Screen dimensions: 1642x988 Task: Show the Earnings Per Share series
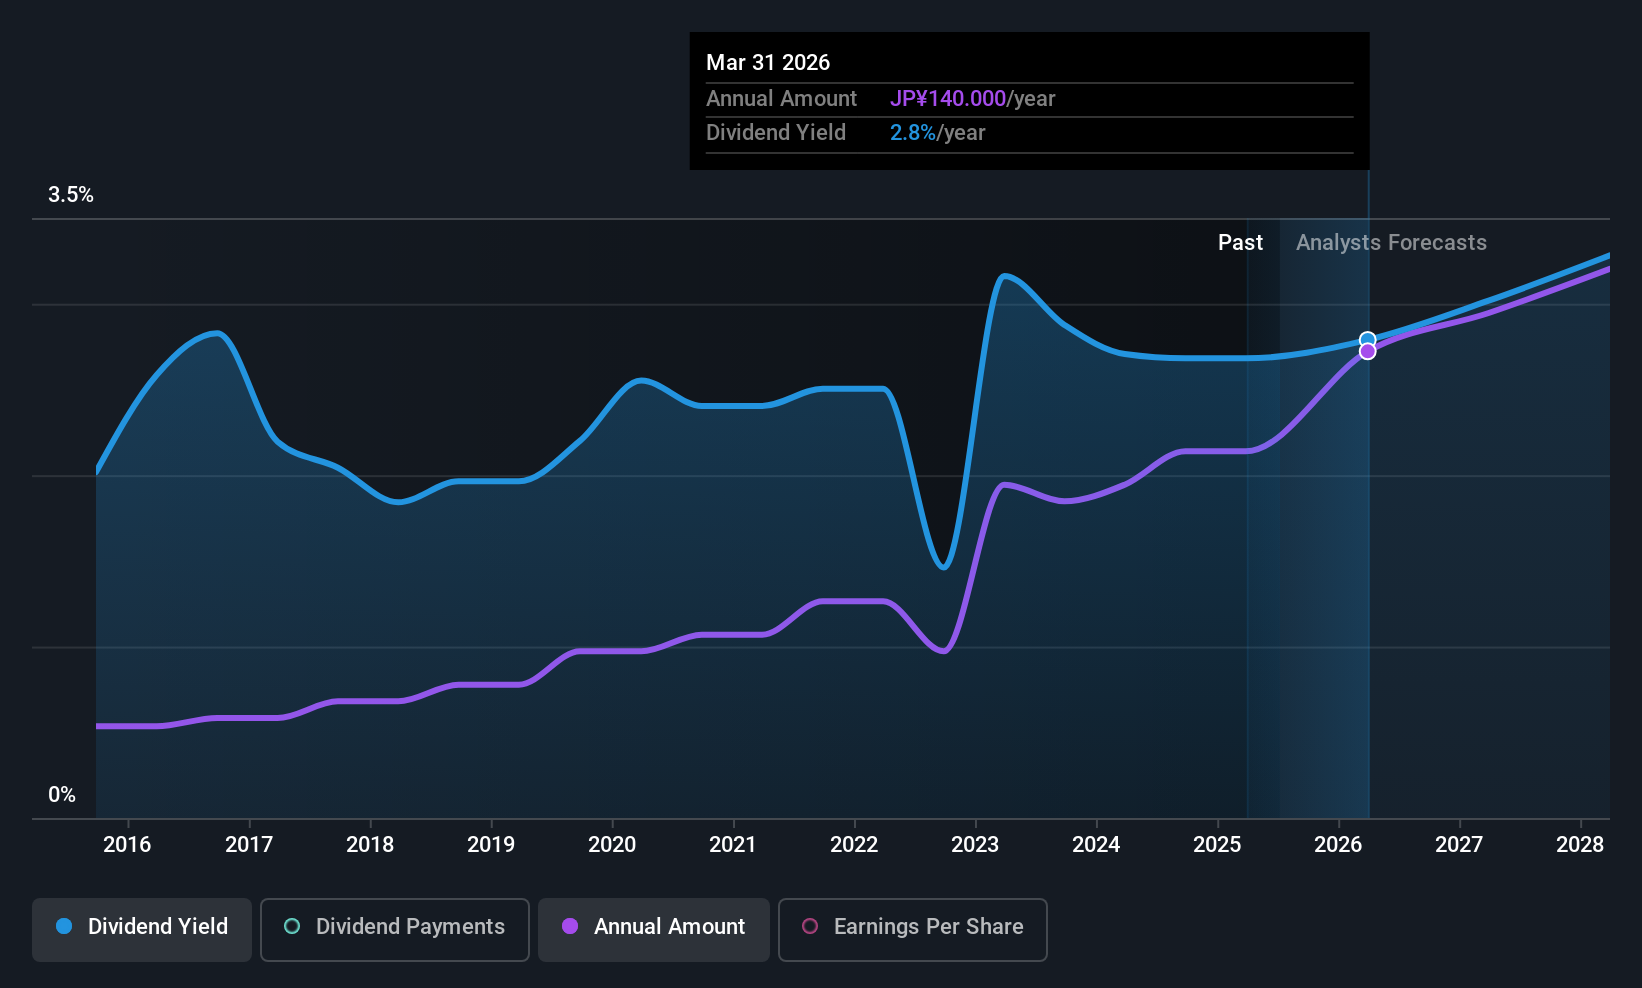(x=912, y=929)
